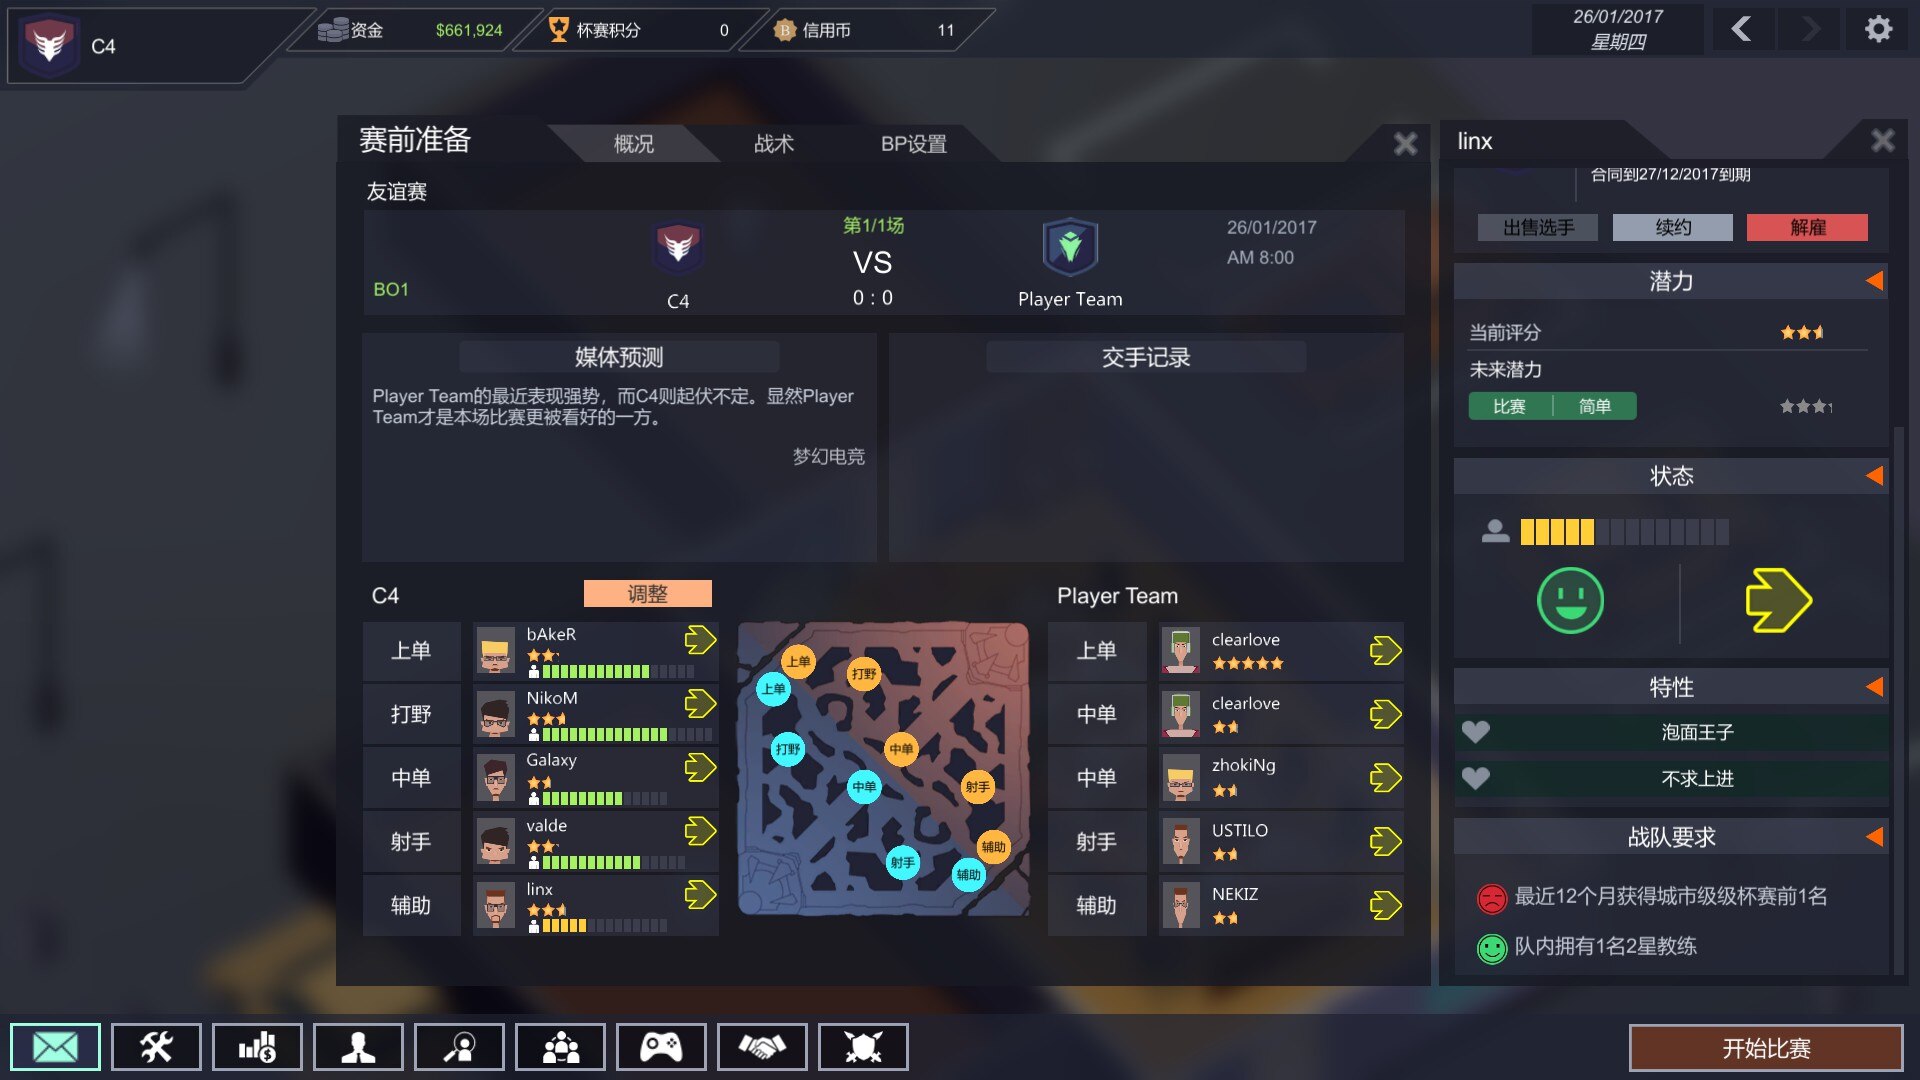
Task: Open the mail inbox icon
Action: click(x=55, y=1047)
